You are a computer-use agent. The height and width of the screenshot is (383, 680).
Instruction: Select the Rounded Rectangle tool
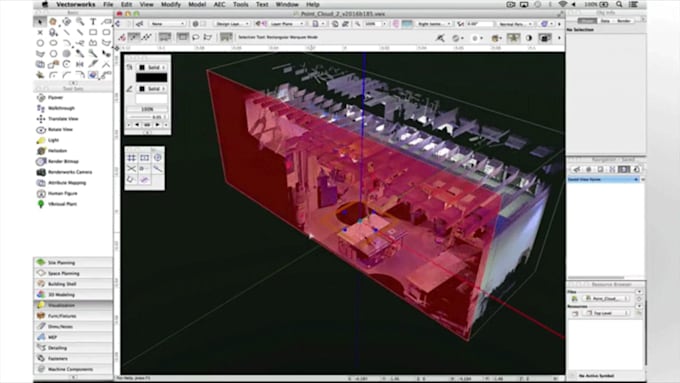[x=106, y=32]
